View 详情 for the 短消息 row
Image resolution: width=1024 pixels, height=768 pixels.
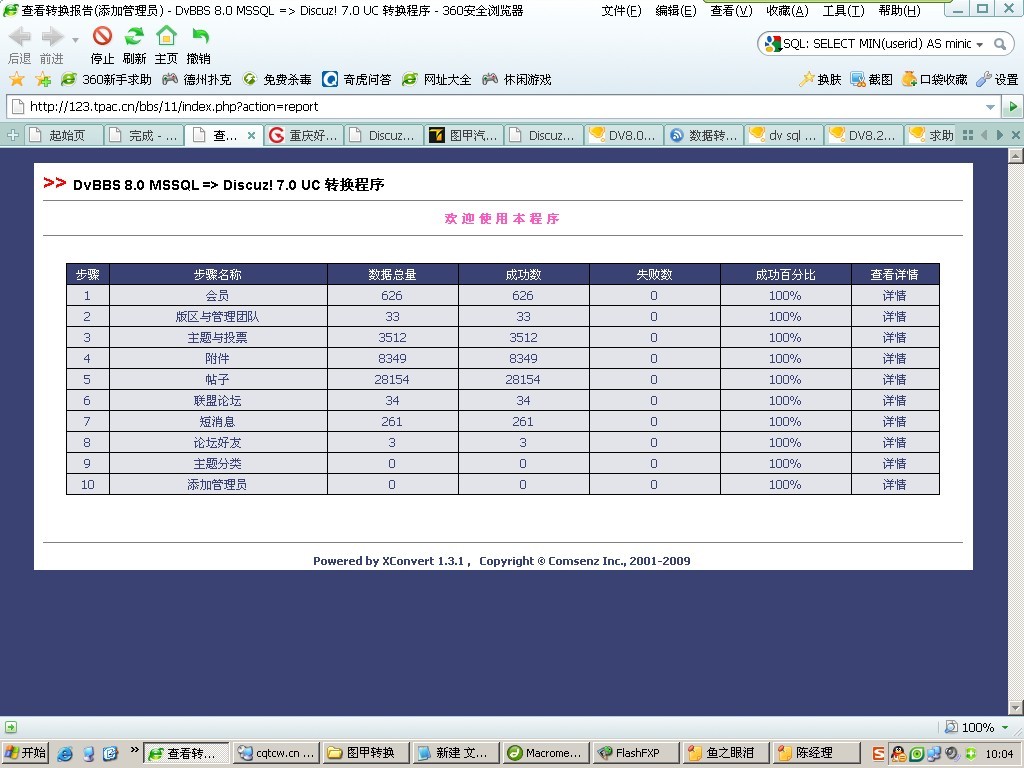[894, 421]
